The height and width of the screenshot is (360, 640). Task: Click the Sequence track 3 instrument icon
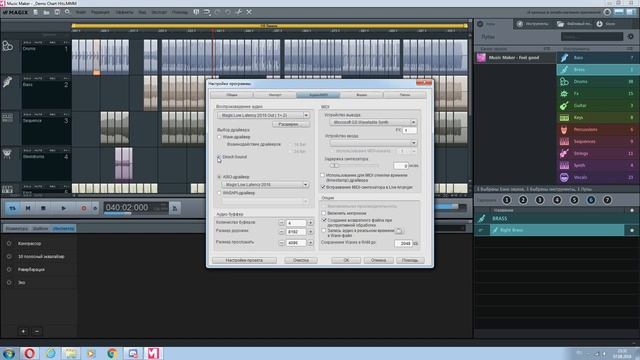(x=7, y=118)
